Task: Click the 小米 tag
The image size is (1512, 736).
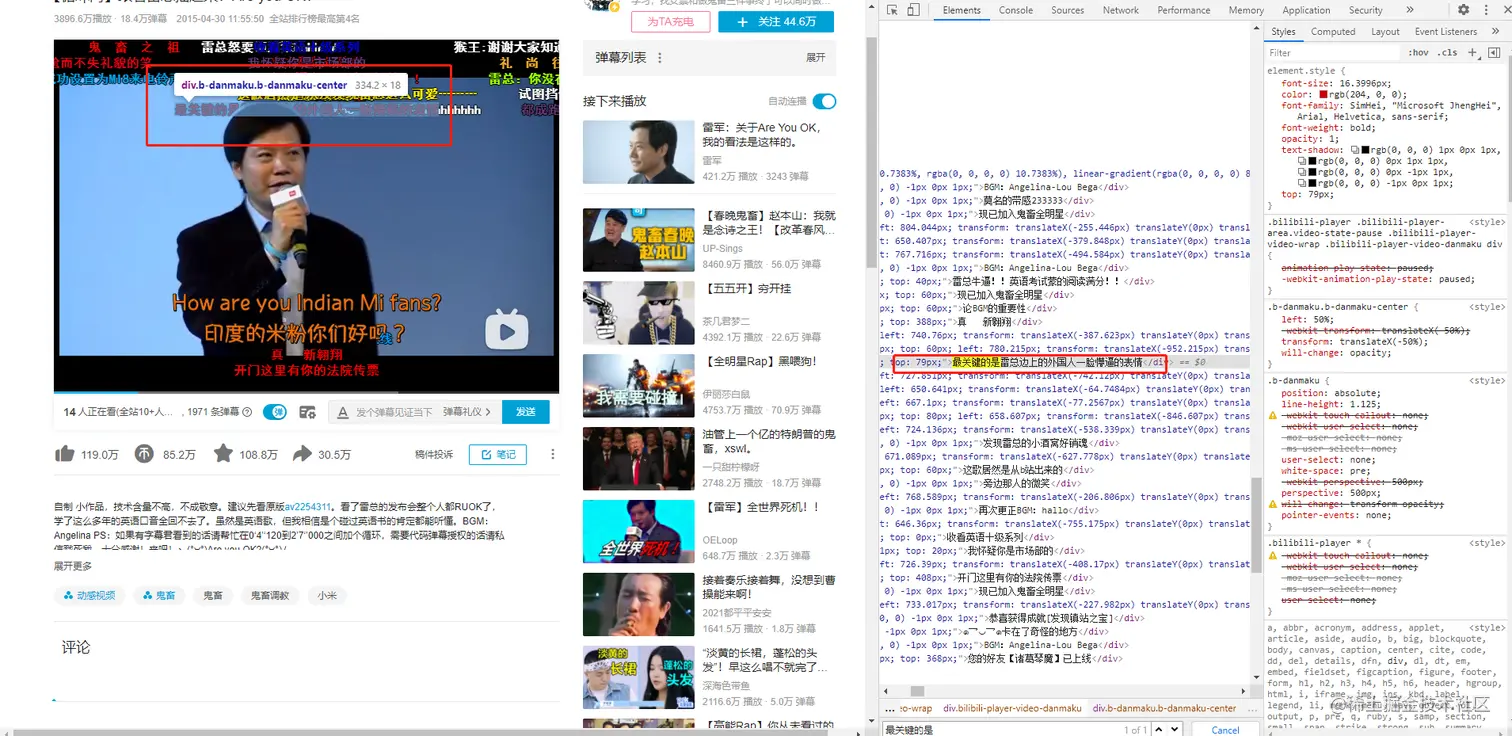Action: pos(327,595)
